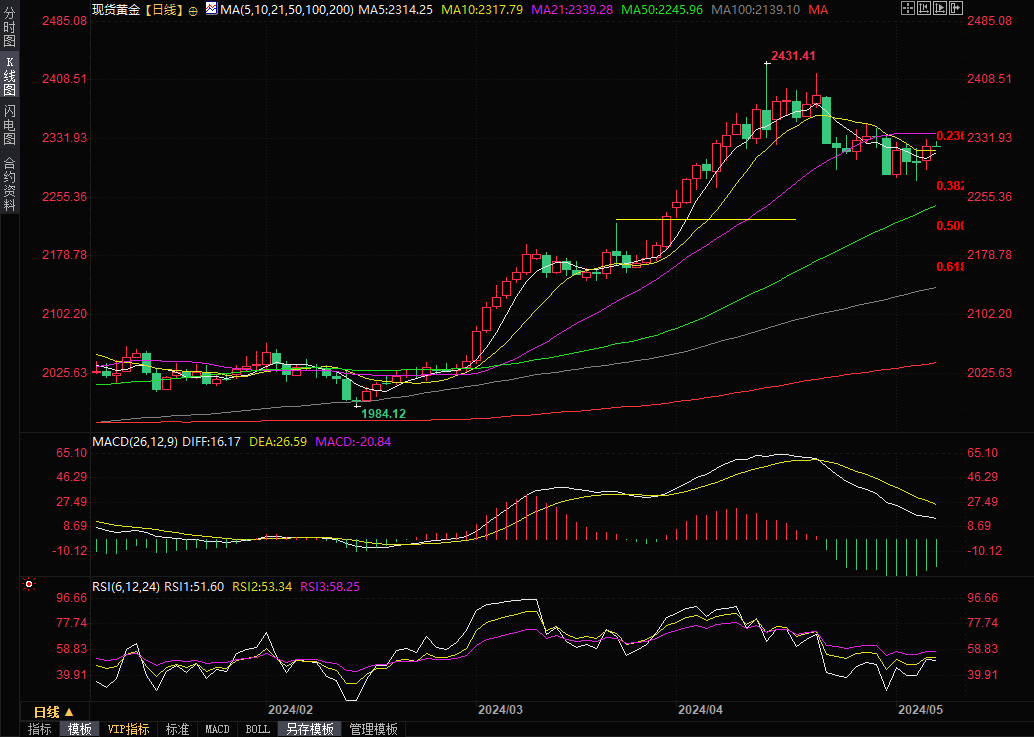Open the 闪电图 sidebar tab

(x=9, y=123)
